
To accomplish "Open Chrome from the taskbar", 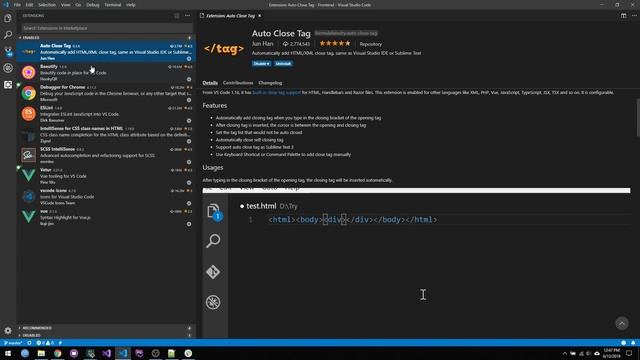I will pos(58,353).
